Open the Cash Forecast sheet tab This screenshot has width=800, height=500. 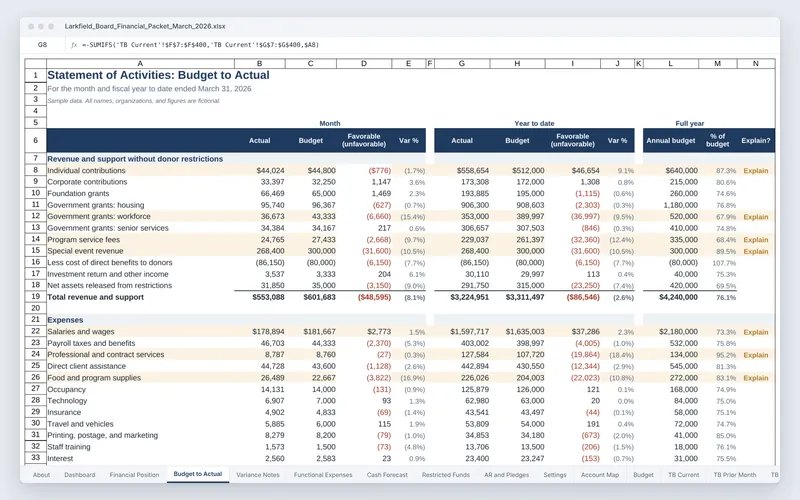point(387,474)
